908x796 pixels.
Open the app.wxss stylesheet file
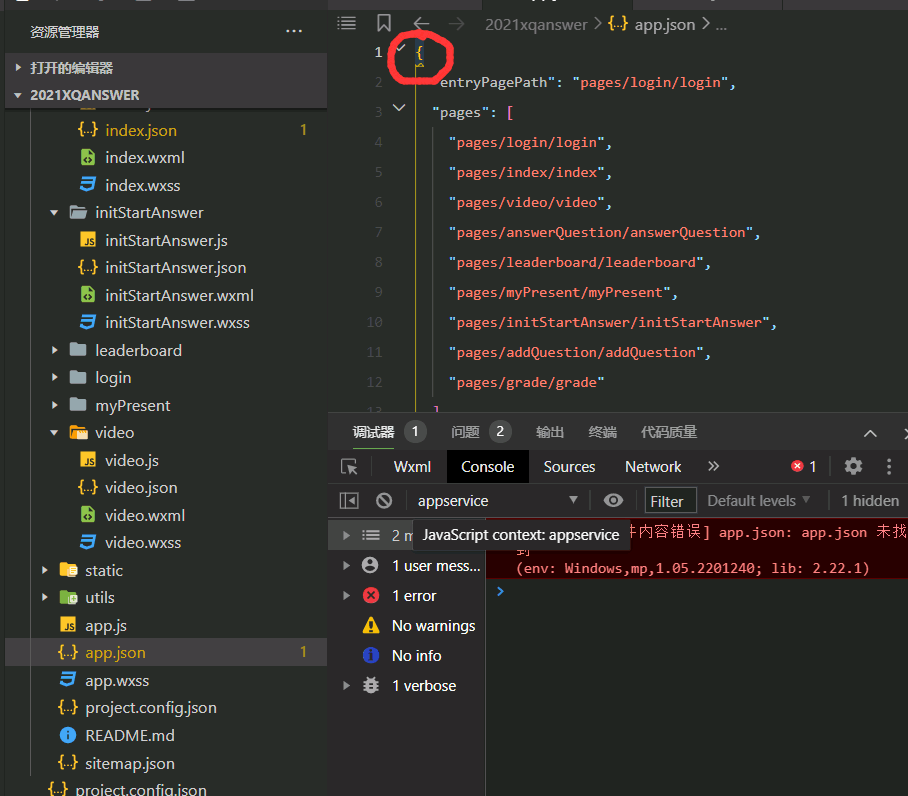click(x=117, y=680)
